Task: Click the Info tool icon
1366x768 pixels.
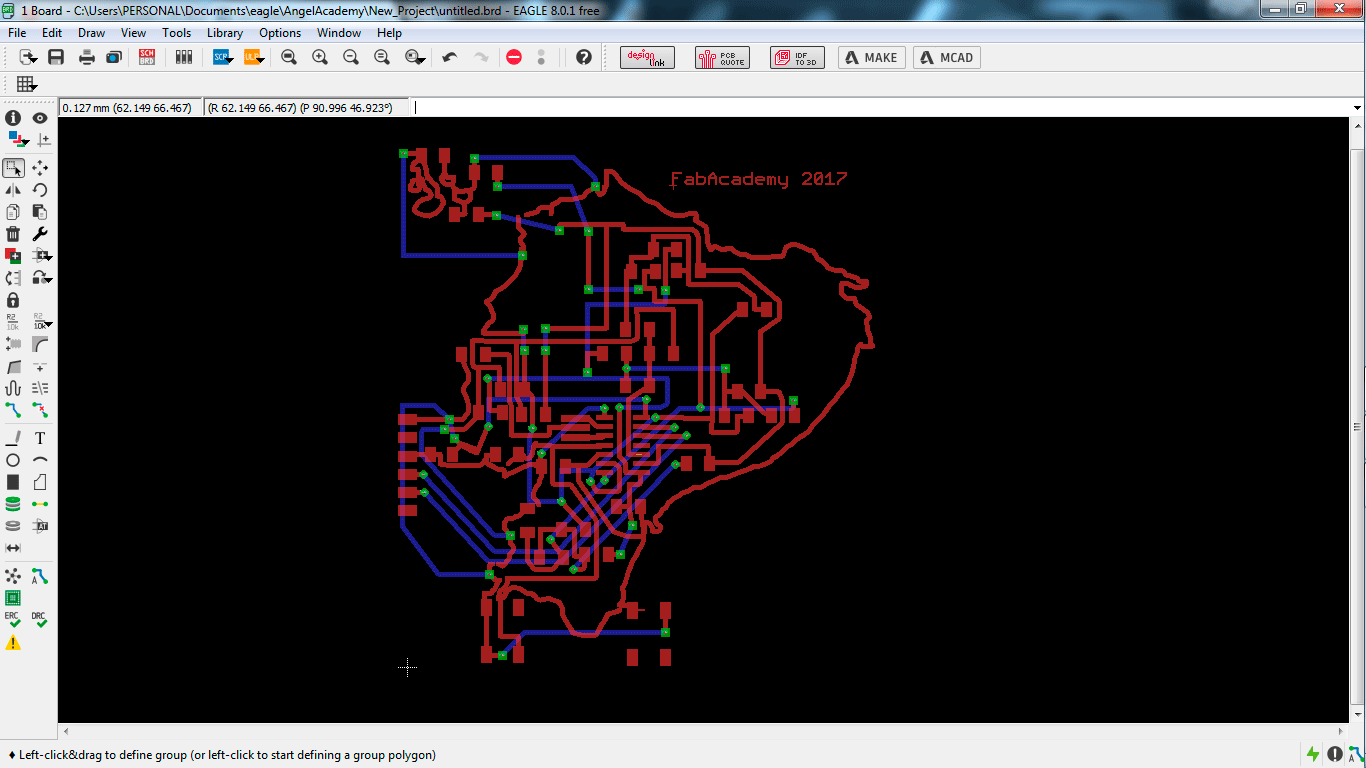Action: [13, 118]
